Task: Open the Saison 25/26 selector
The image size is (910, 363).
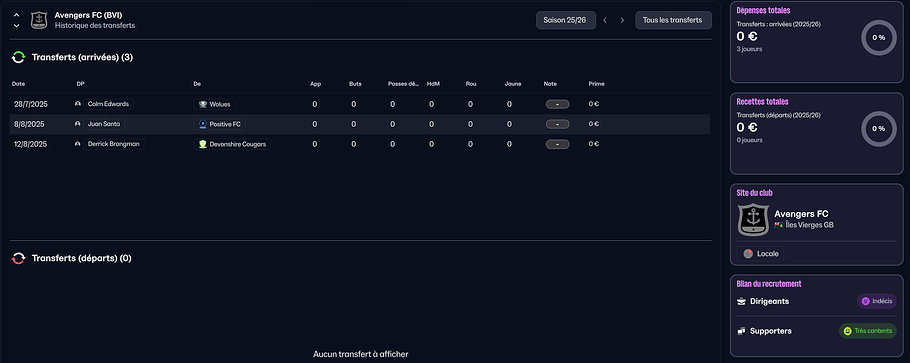Action: 565,20
